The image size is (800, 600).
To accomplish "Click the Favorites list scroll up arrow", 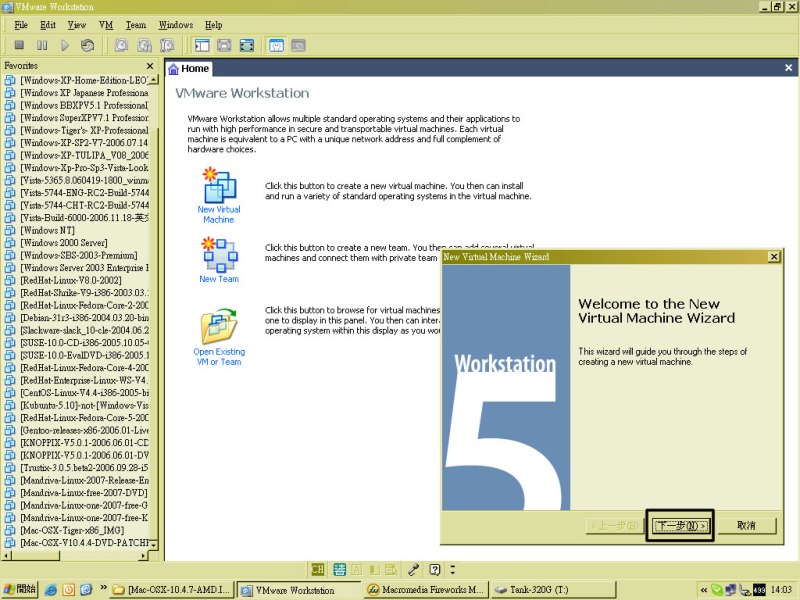I will coord(154,80).
